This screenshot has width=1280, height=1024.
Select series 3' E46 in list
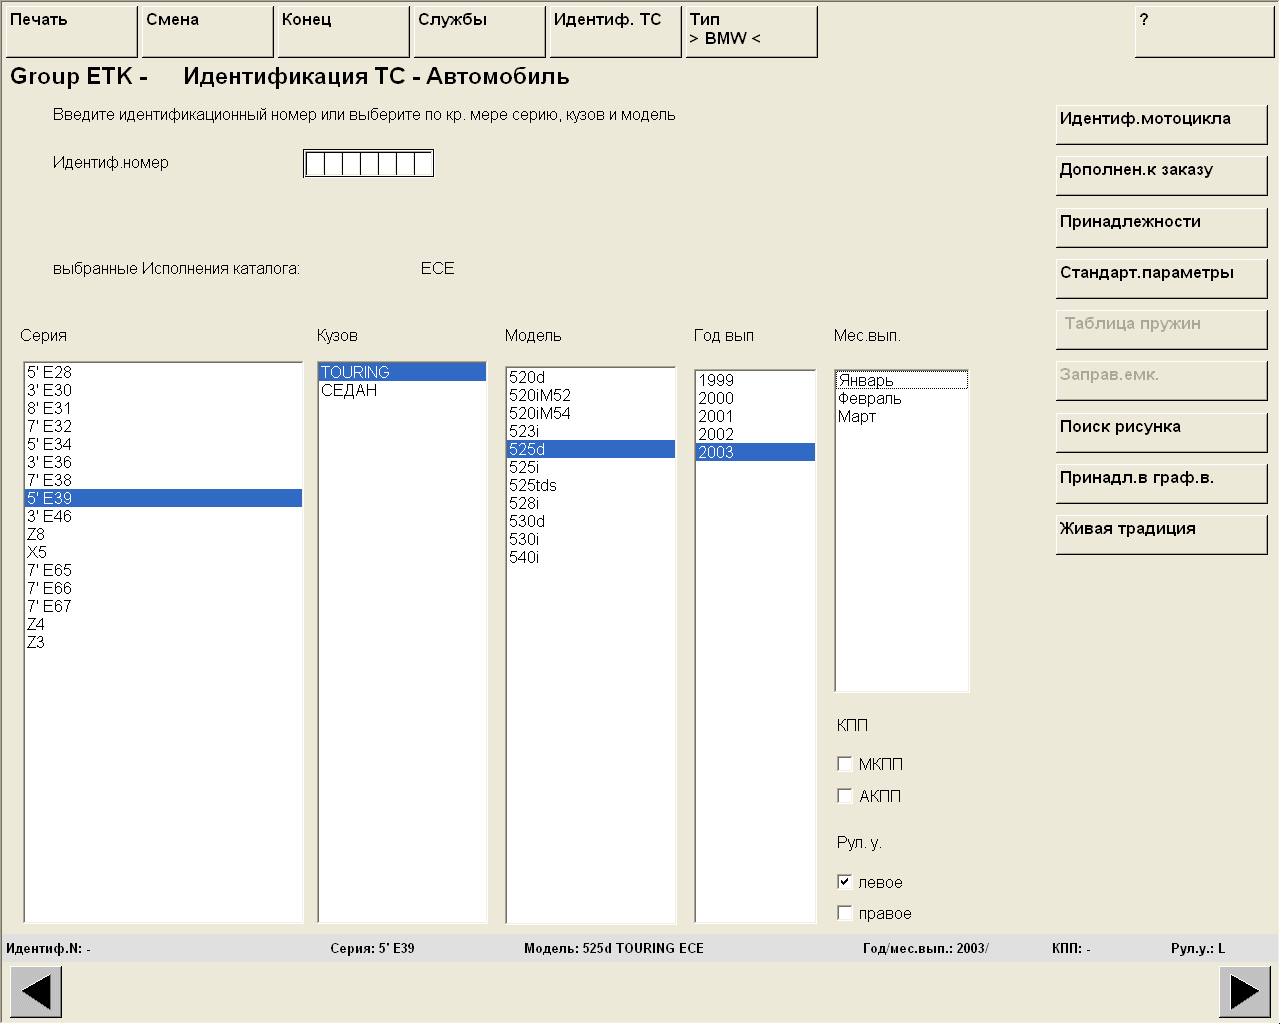[x=163, y=516]
